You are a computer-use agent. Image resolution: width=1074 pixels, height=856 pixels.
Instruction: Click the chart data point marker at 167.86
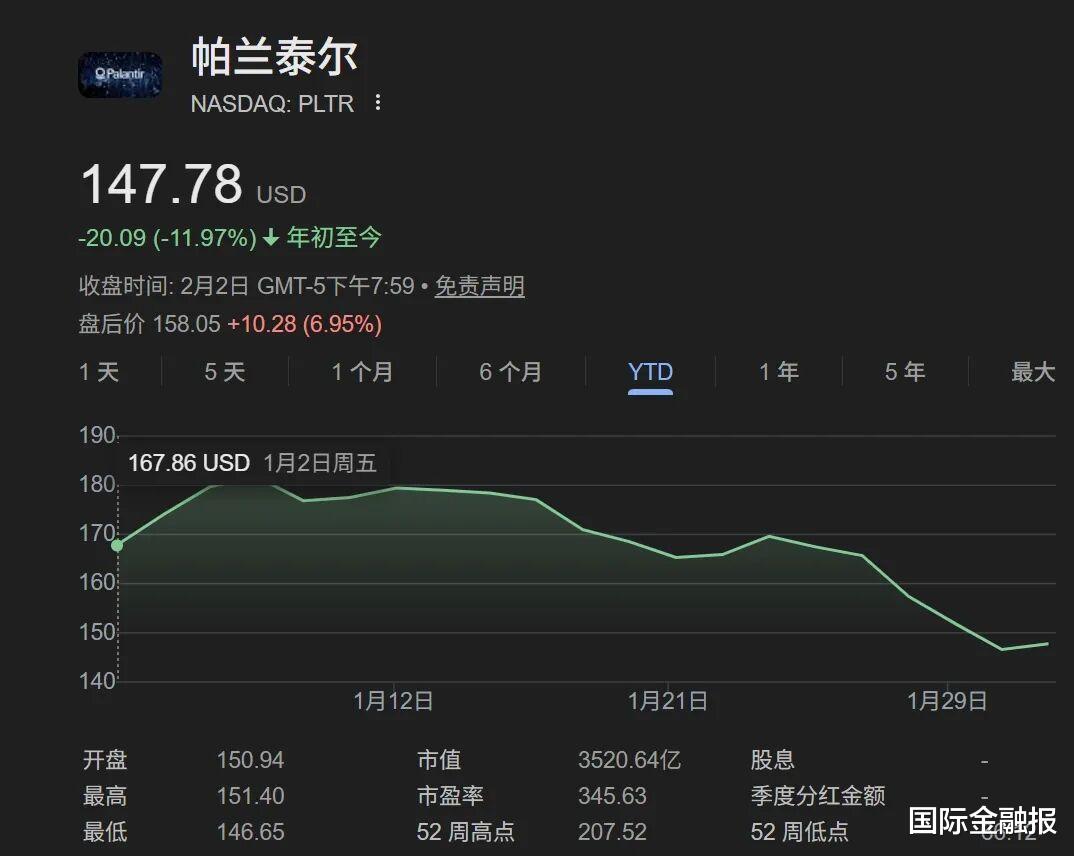(117, 545)
